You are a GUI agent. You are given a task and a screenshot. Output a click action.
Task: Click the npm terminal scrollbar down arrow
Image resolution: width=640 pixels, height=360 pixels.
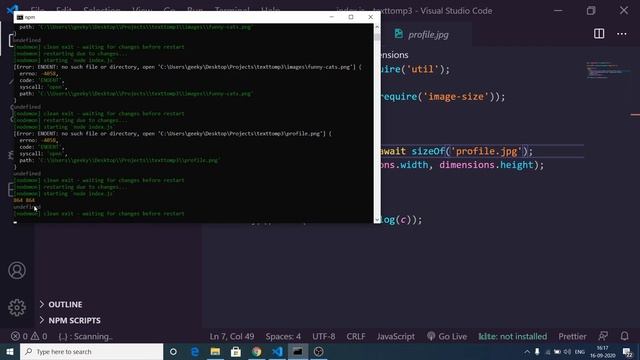[x=377, y=220]
